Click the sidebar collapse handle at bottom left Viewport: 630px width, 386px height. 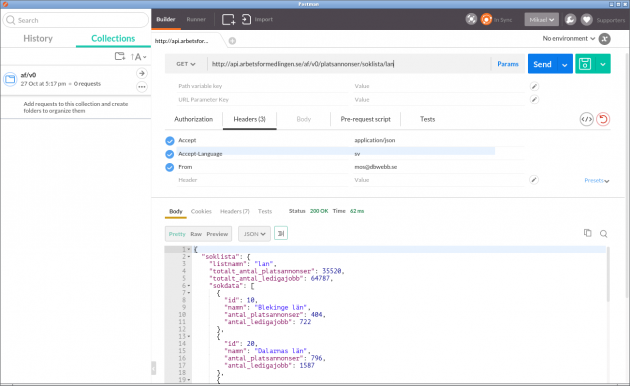point(153,368)
